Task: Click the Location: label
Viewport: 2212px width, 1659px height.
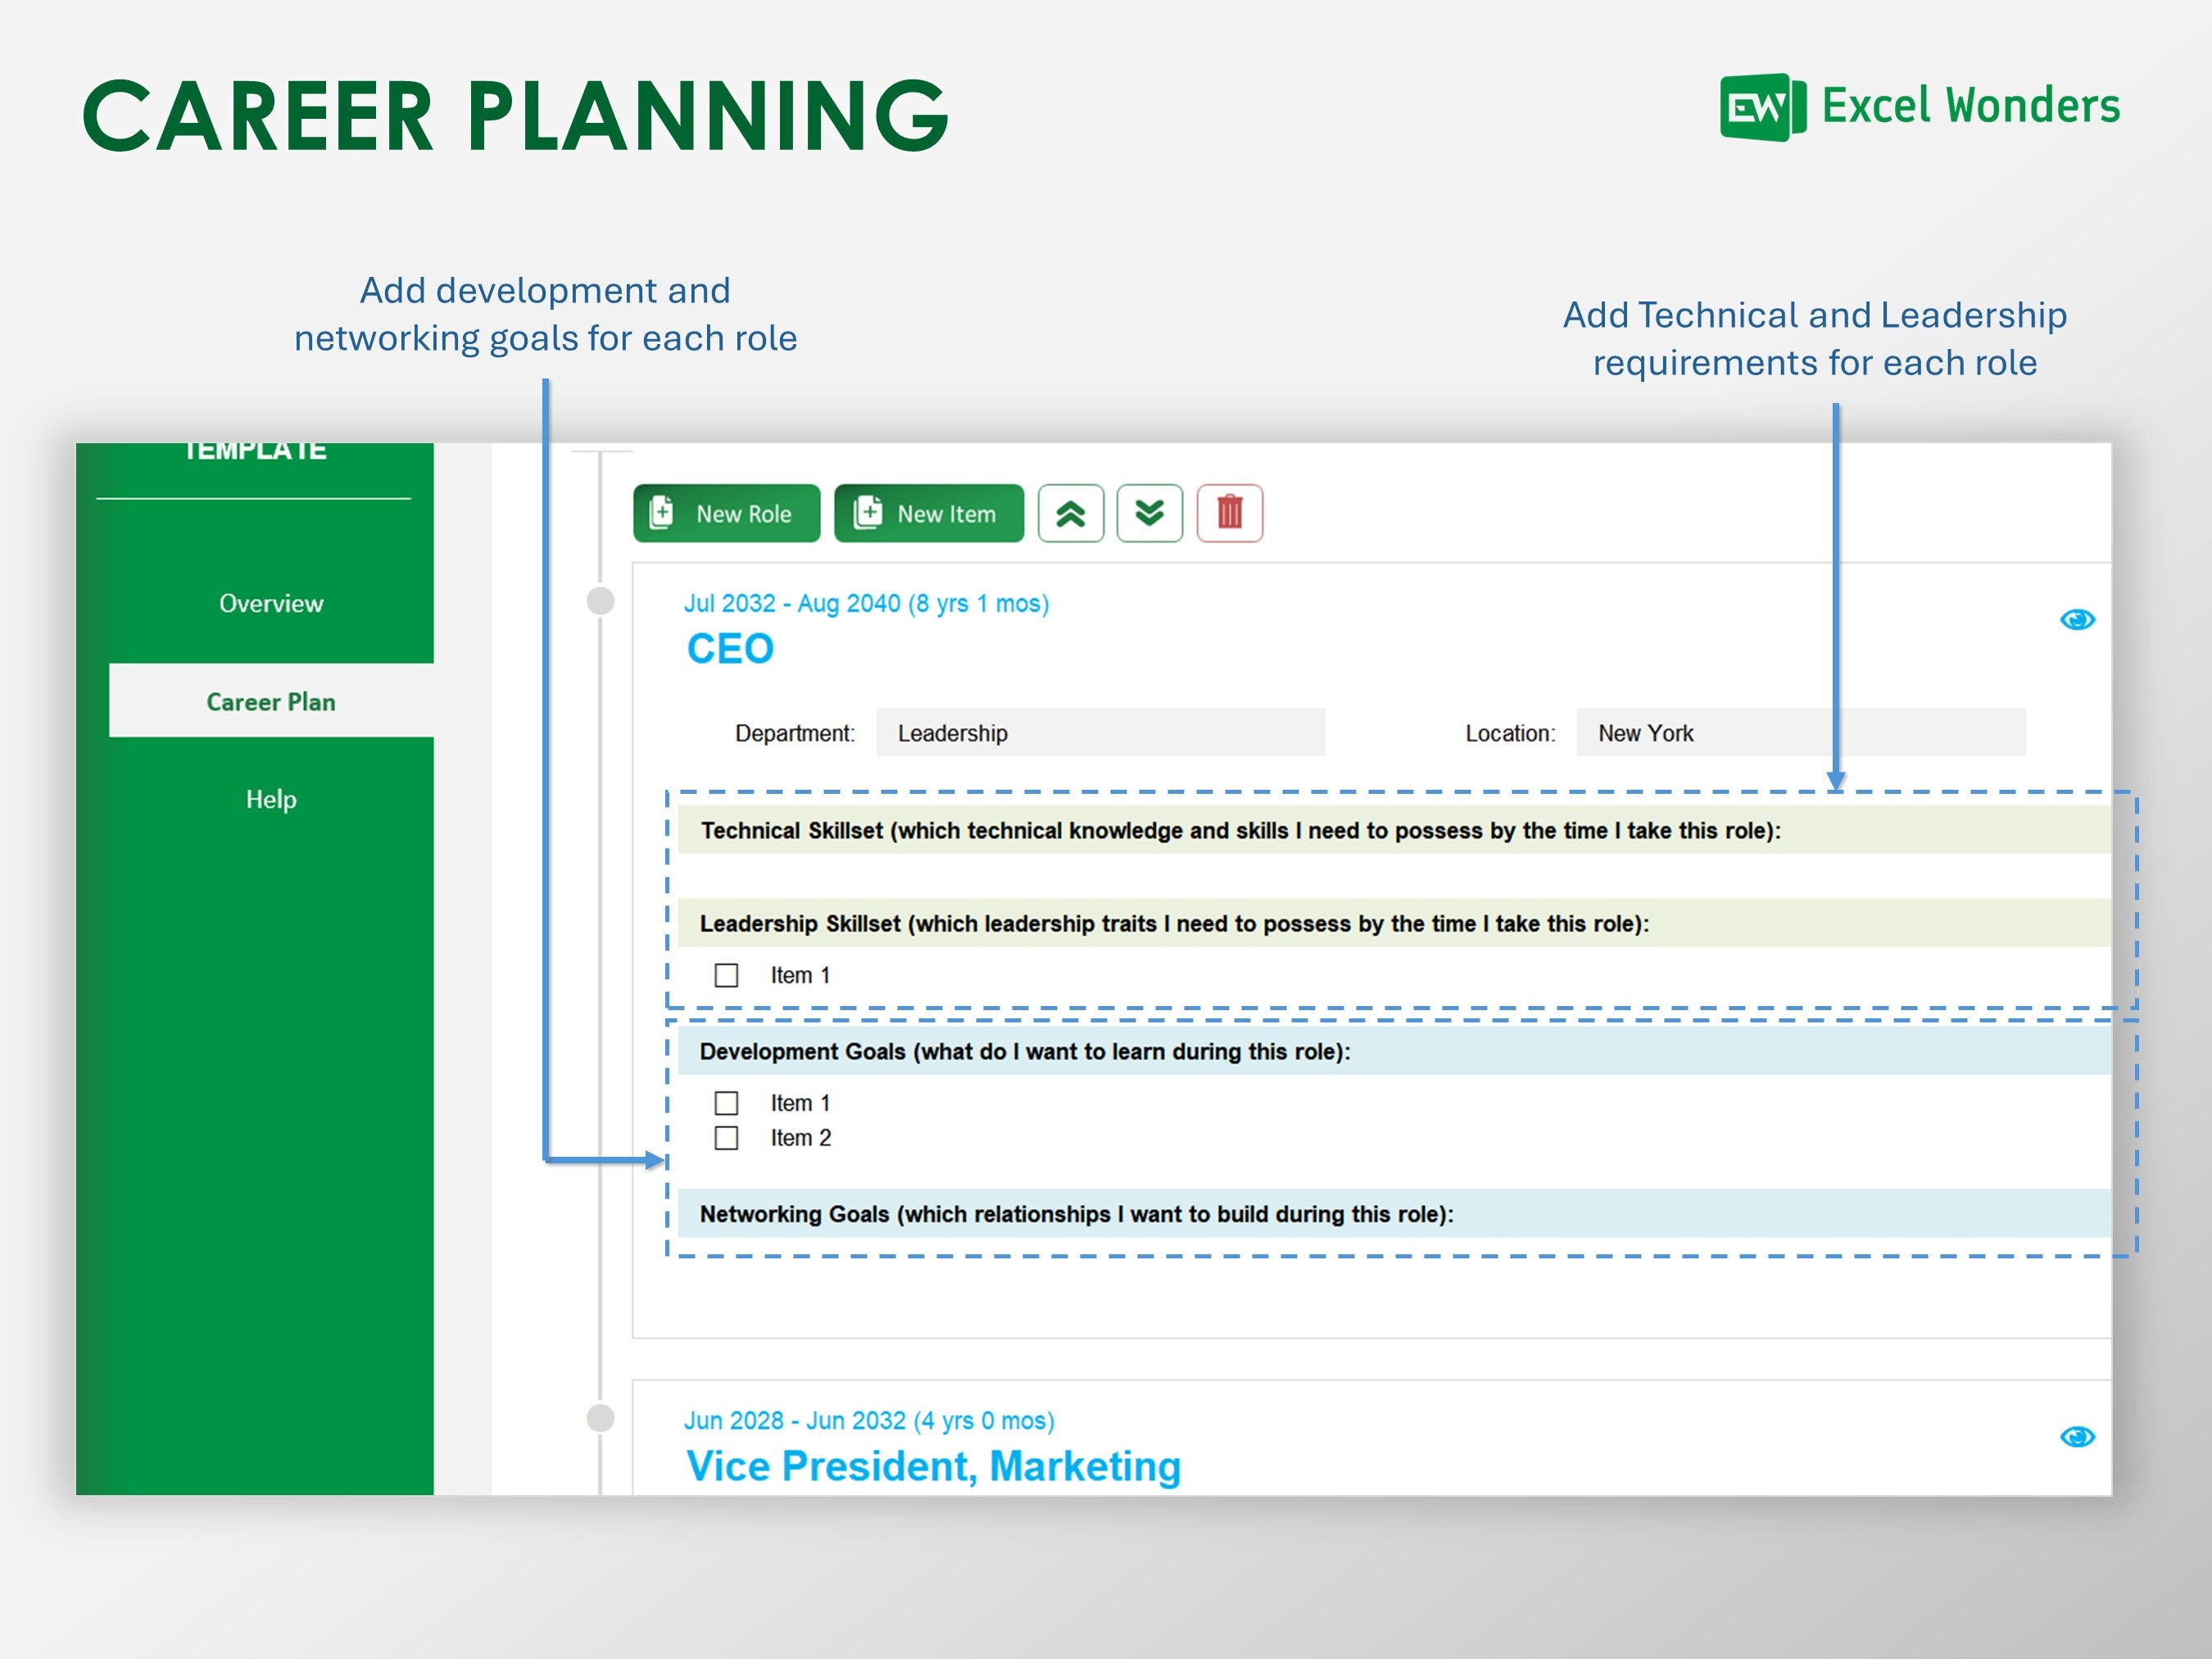Action: [1510, 733]
